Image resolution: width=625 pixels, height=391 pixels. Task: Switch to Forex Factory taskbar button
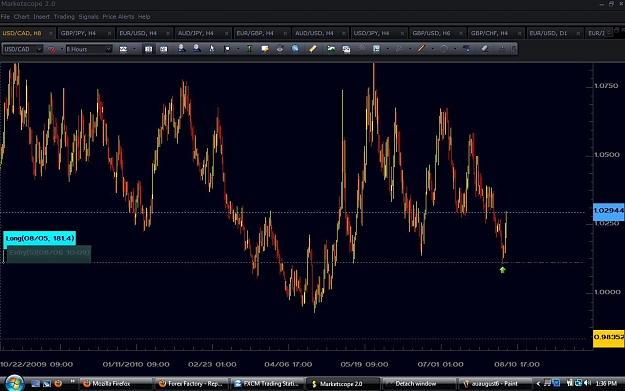click(191, 383)
